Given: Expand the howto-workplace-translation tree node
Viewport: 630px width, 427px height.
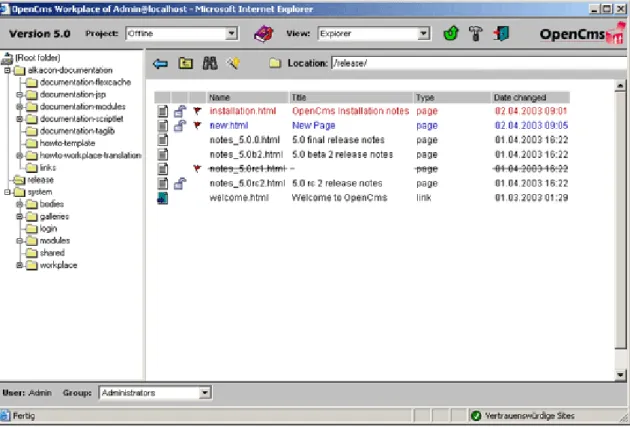Looking at the screenshot, I should click(x=19, y=155).
